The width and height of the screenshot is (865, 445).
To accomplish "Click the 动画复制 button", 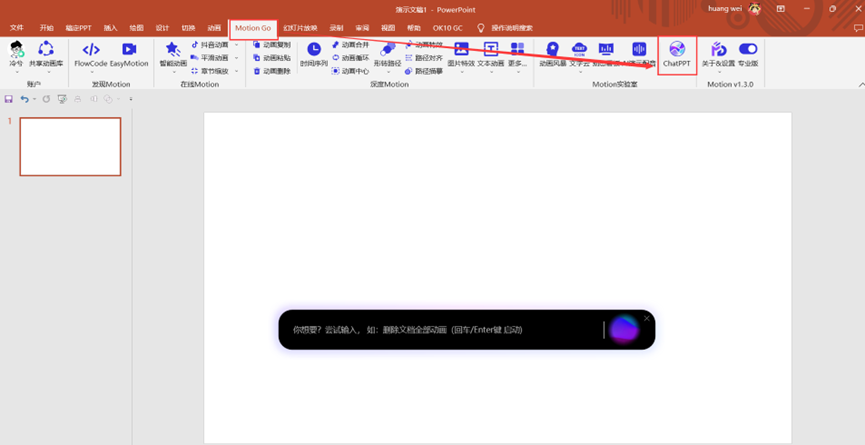I will [x=272, y=45].
